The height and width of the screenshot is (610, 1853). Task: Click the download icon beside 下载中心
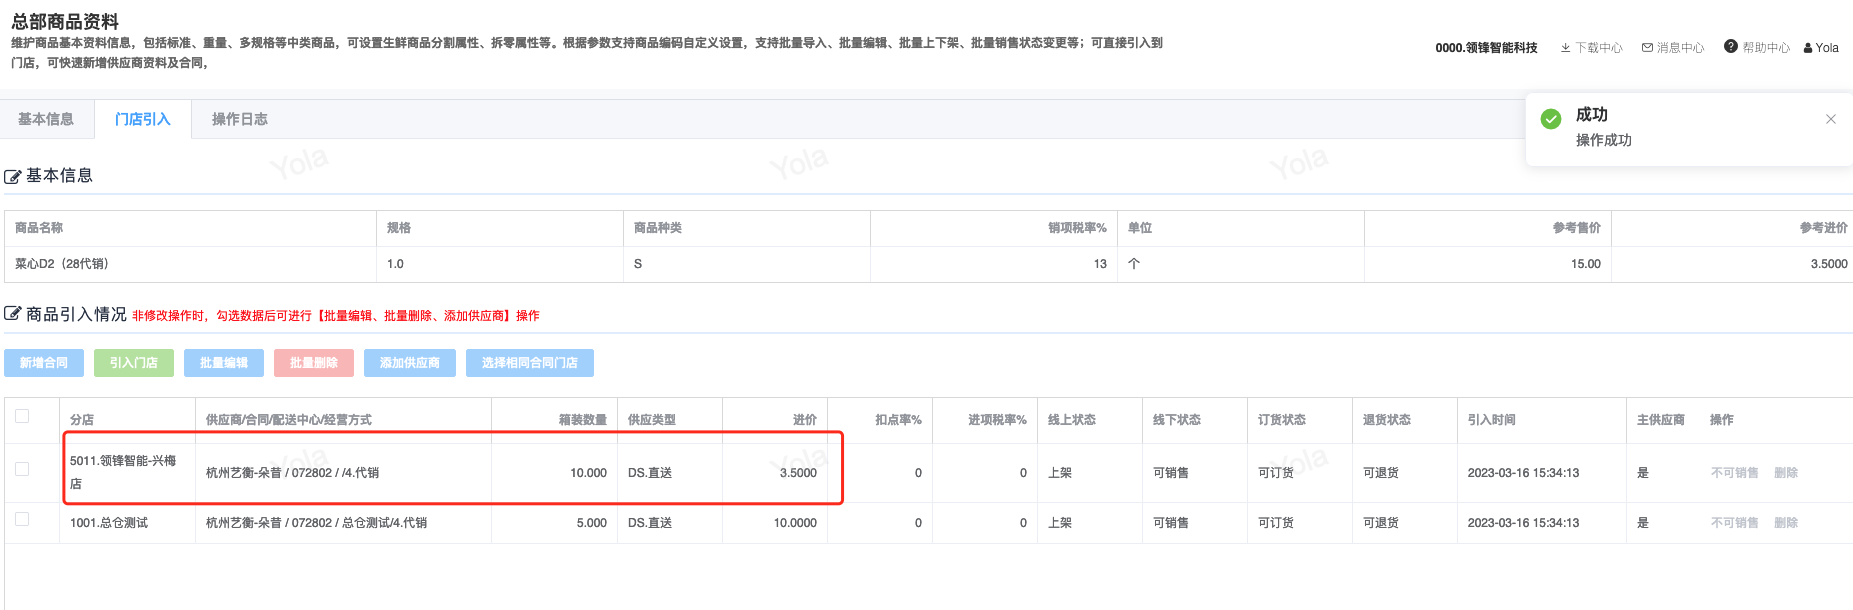[1565, 48]
